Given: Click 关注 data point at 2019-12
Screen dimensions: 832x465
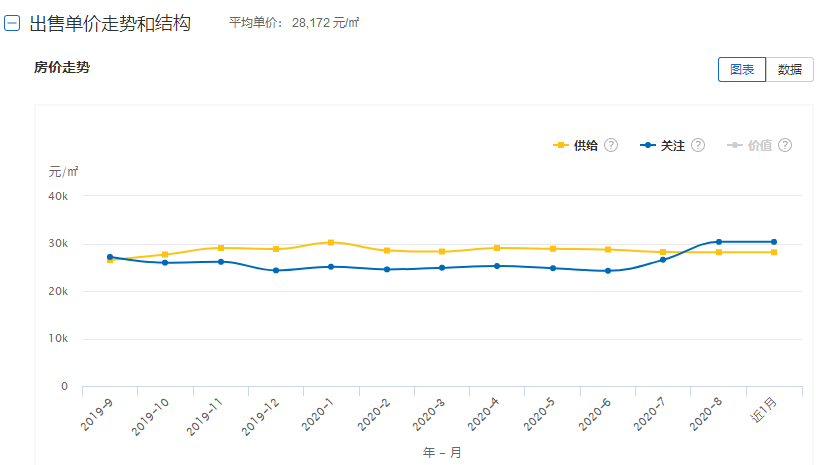Looking at the screenshot, I should click(276, 270).
